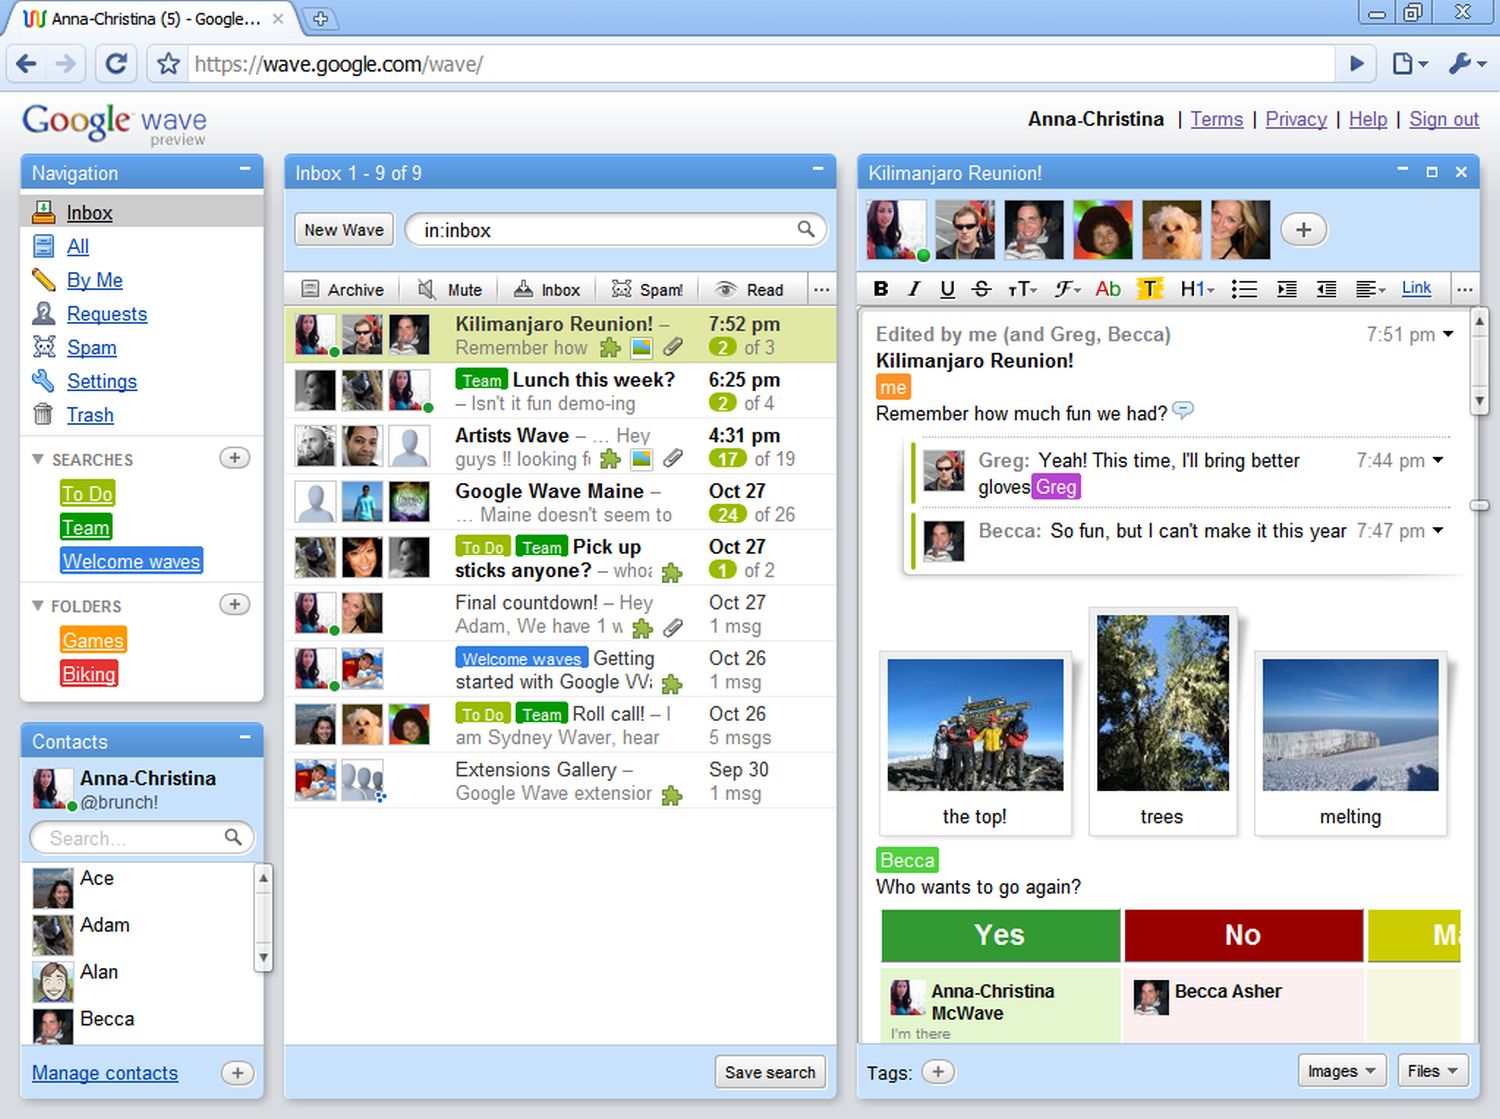Click the Sign out link
Viewport: 1500px width, 1119px height.
coord(1443,119)
